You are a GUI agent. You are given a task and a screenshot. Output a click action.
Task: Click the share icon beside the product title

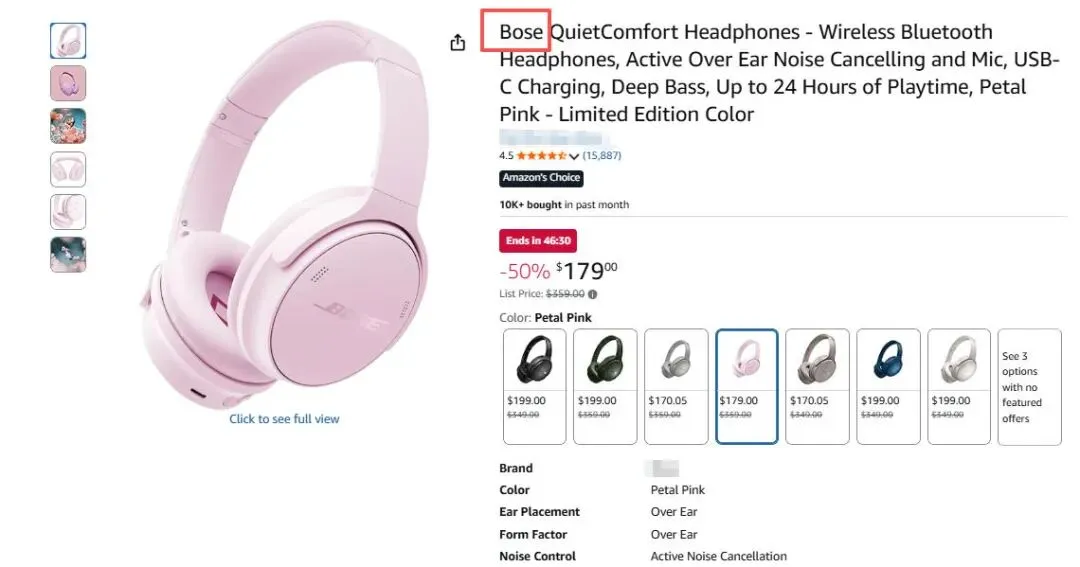(x=458, y=42)
